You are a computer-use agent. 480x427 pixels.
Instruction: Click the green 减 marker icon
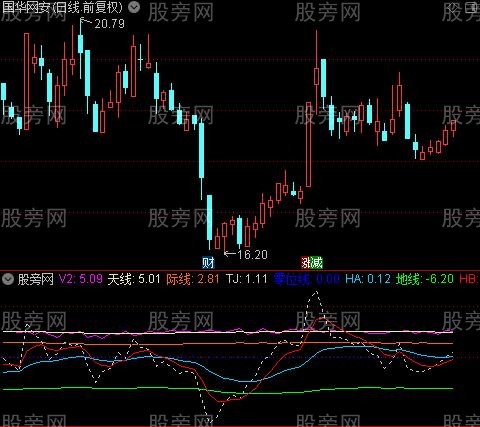[x=317, y=263]
